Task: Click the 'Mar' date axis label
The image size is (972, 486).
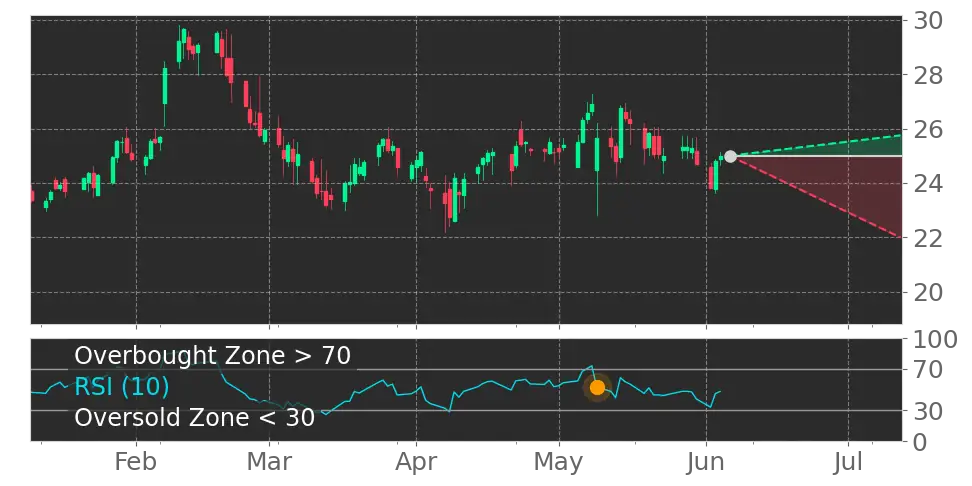Action: 270,462
